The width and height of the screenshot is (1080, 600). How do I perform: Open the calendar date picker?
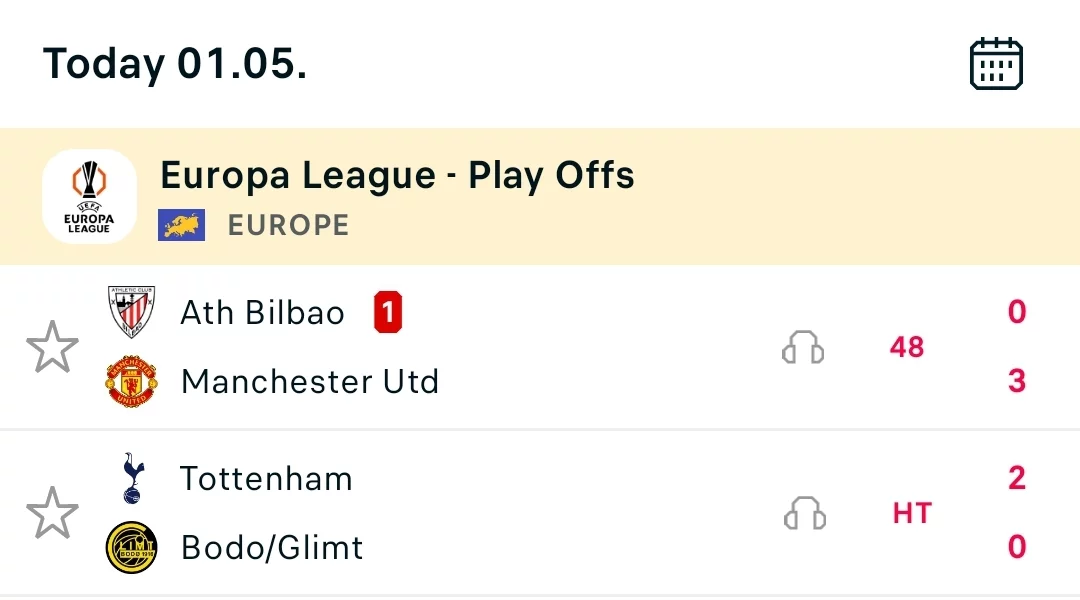[996, 64]
